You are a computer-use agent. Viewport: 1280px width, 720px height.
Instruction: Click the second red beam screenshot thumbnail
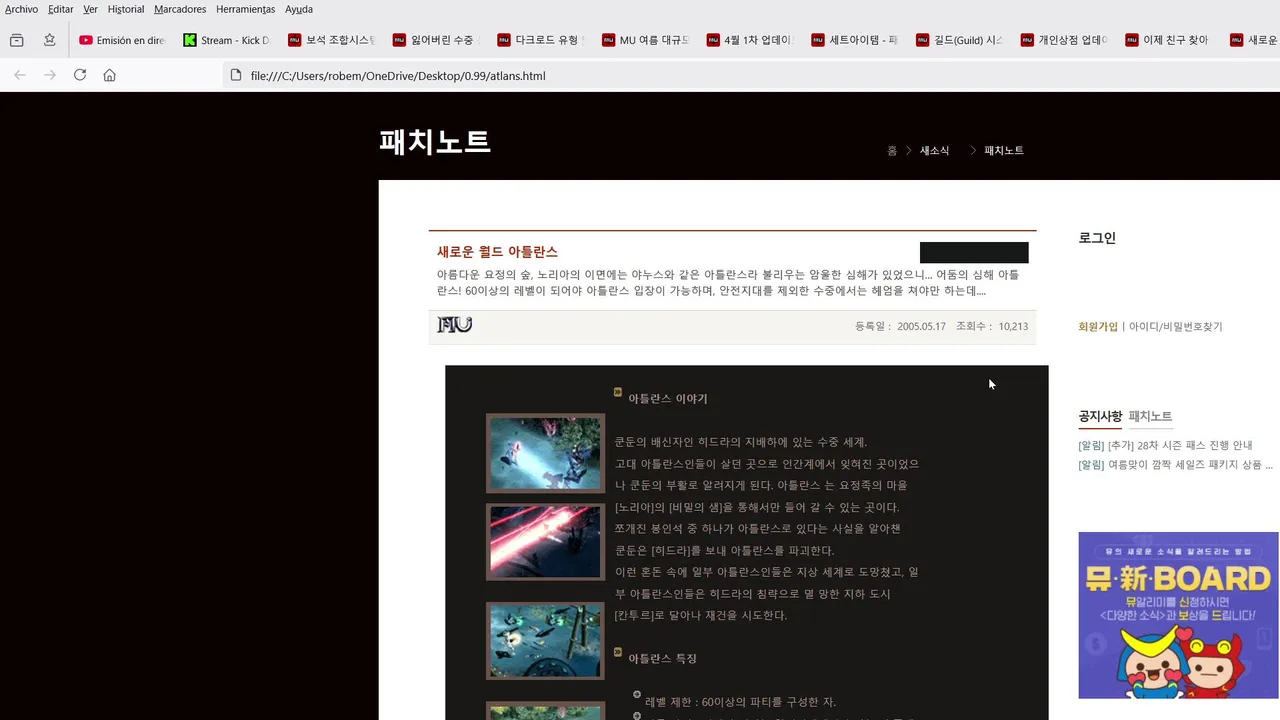[x=545, y=541]
